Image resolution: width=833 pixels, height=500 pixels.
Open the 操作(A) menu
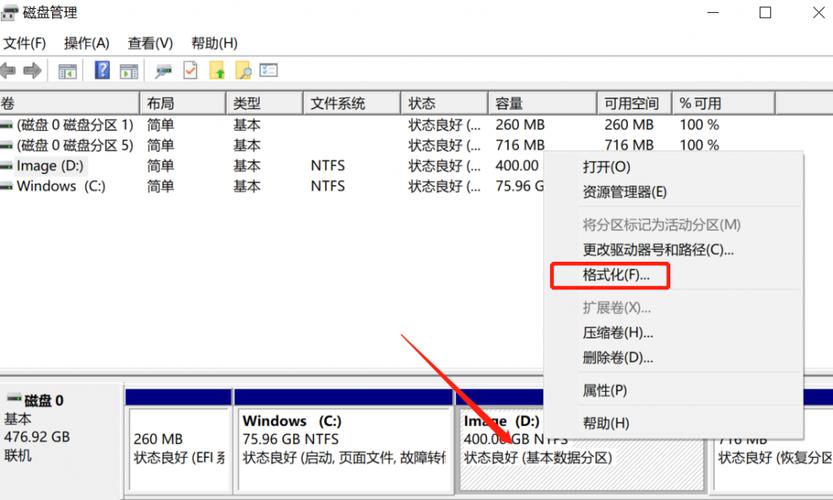click(x=87, y=43)
